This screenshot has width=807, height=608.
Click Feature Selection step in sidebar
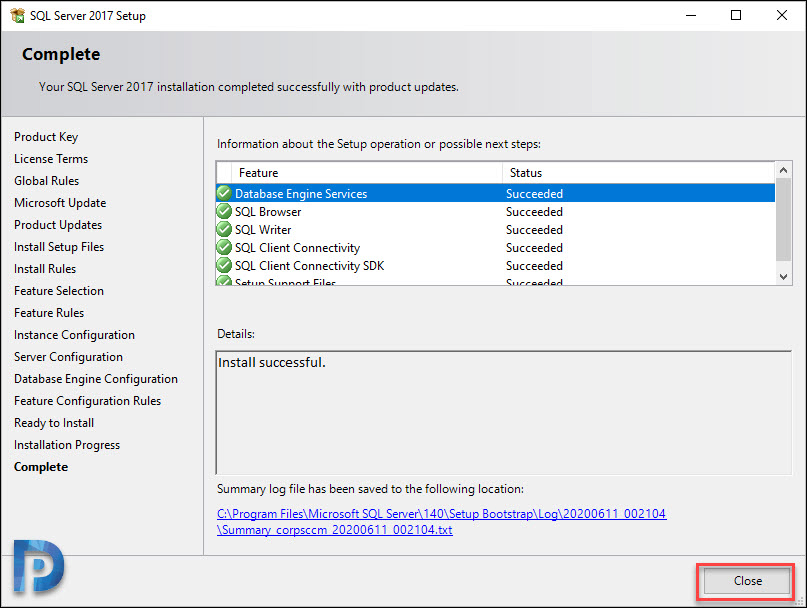coord(59,291)
